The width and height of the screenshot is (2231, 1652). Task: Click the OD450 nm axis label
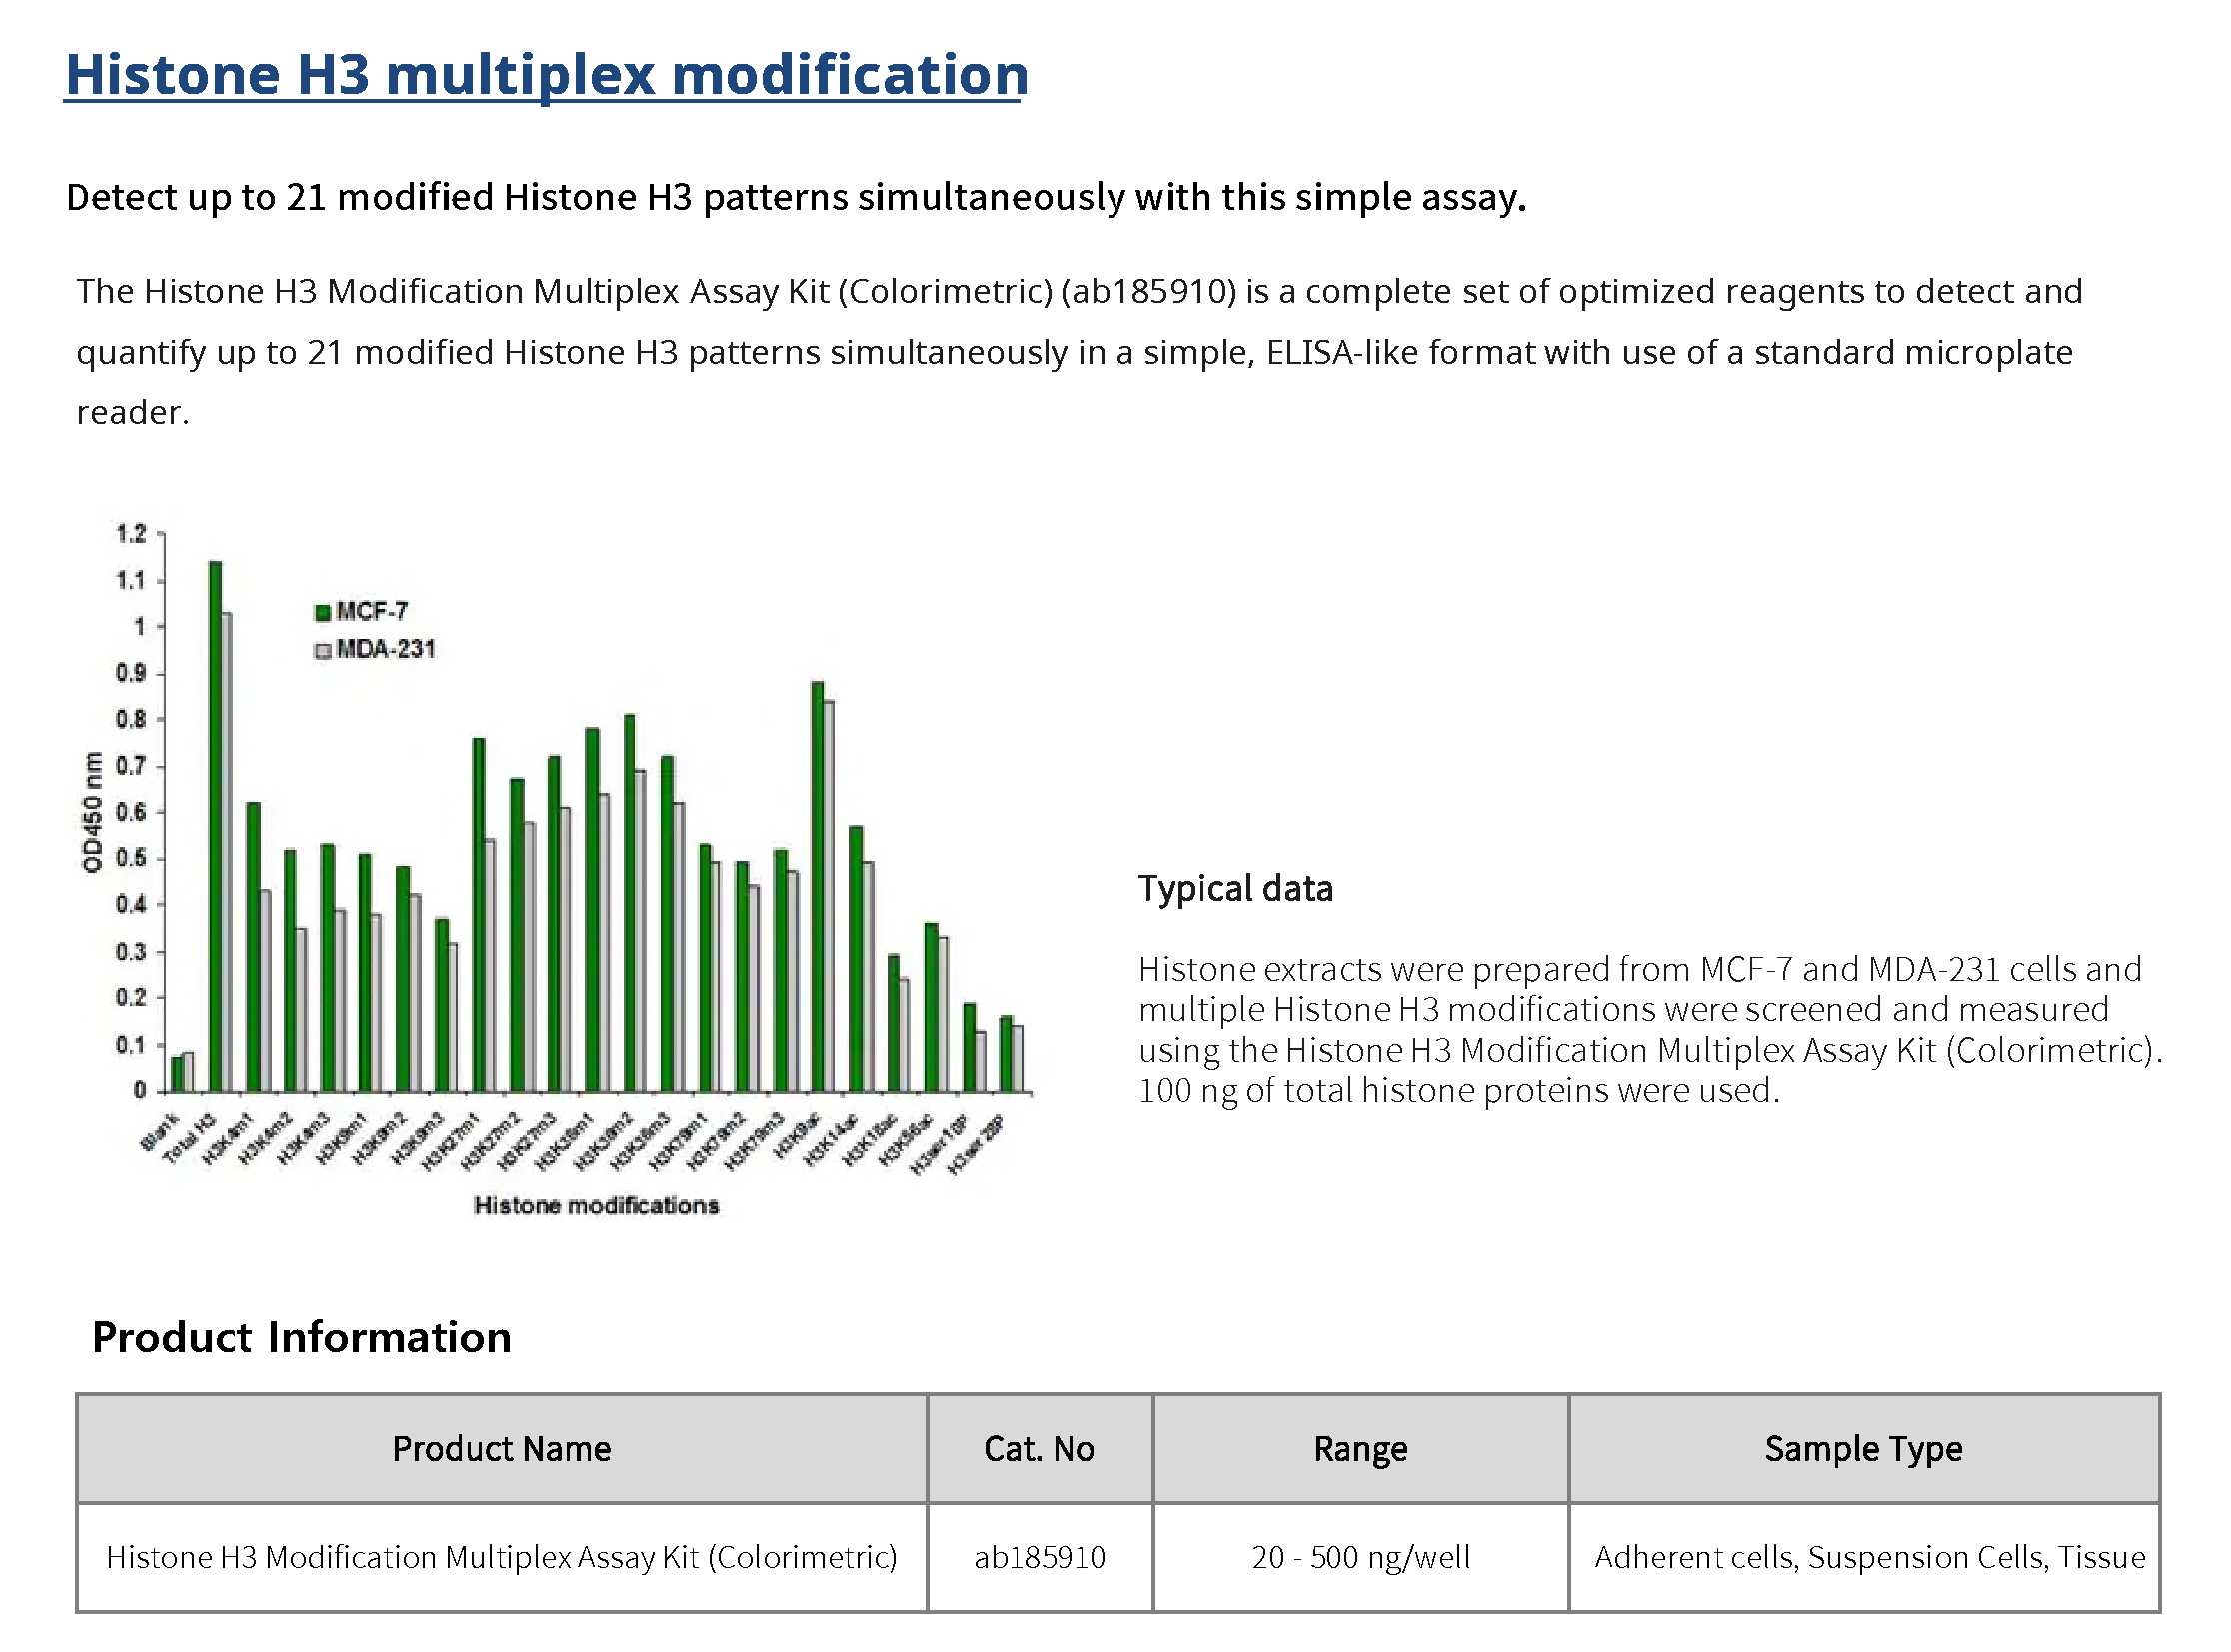click(x=93, y=812)
